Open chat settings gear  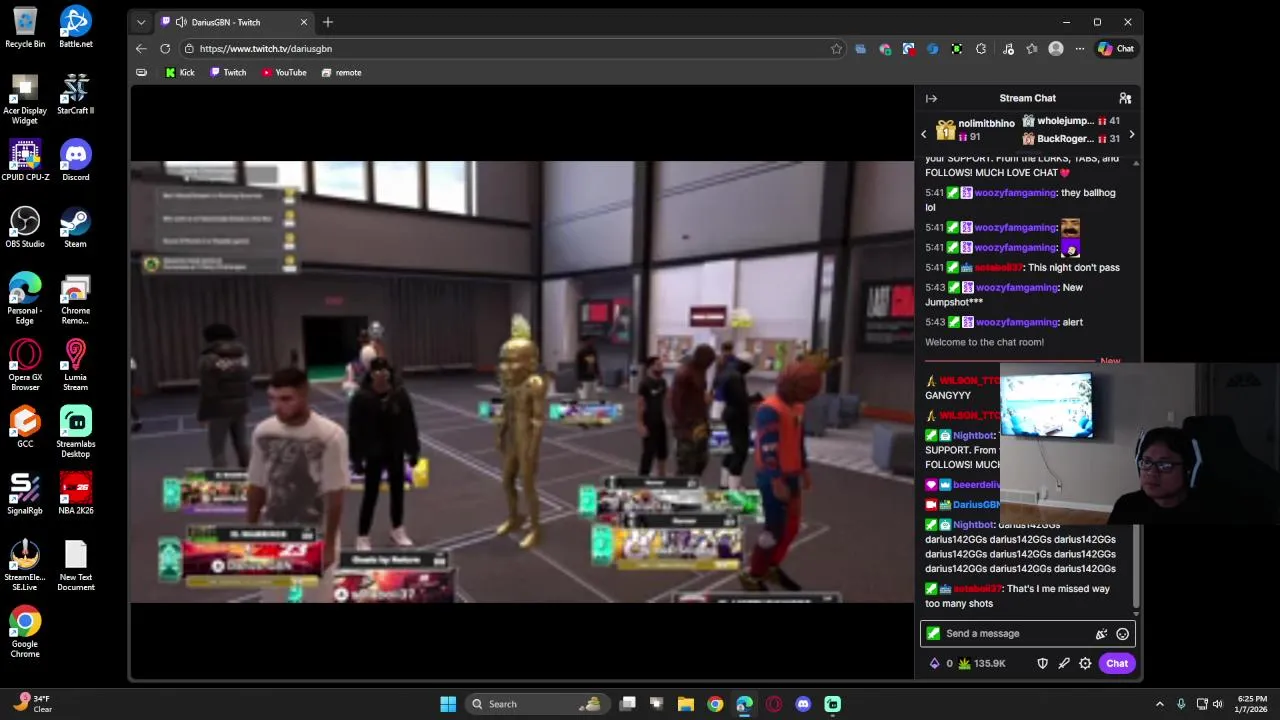point(1085,663)
